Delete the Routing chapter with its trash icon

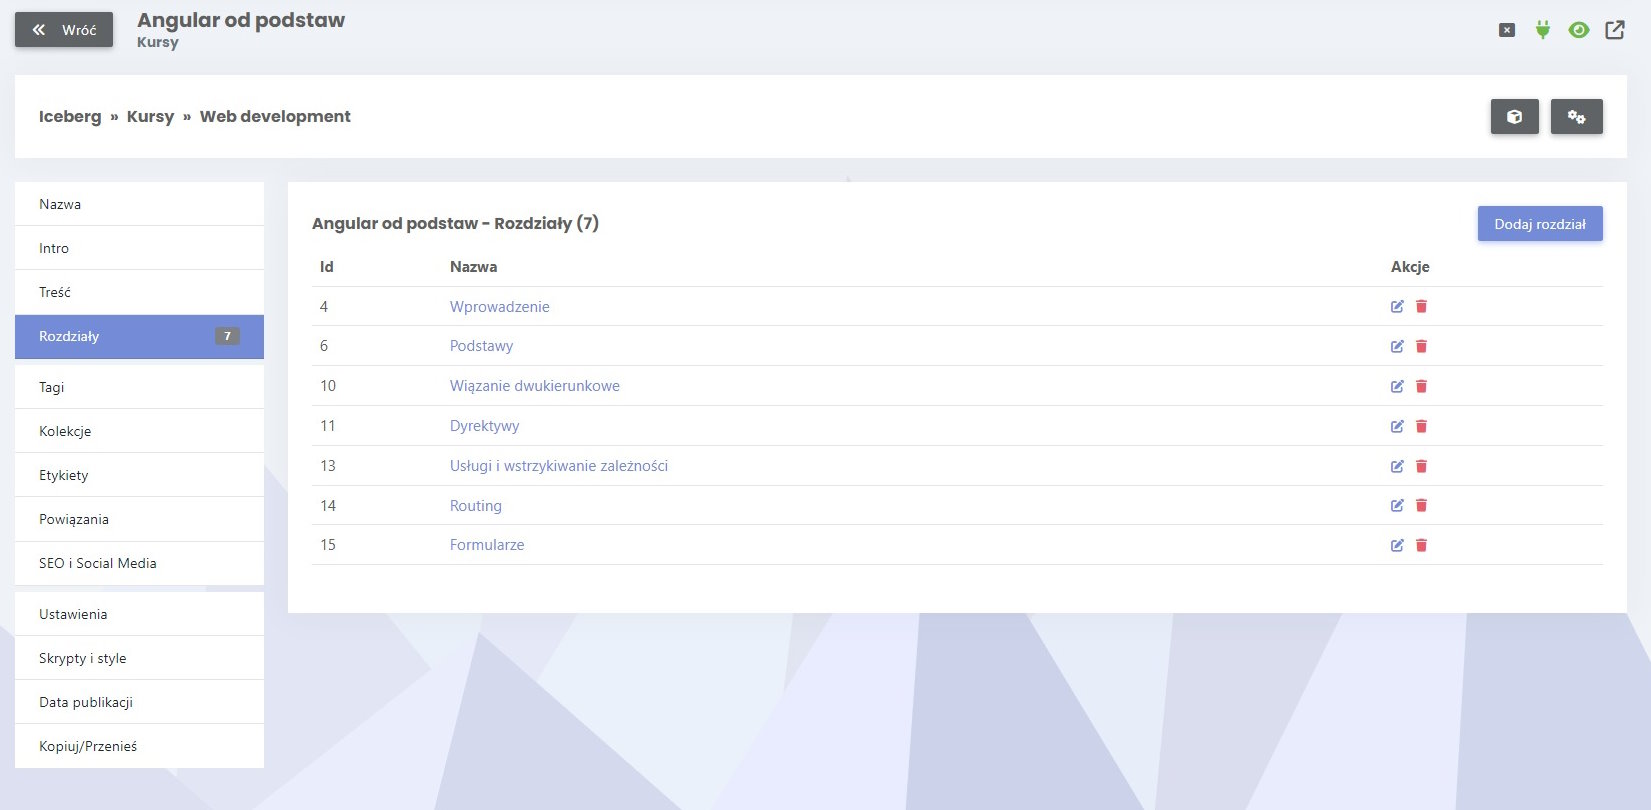(x=1421, y=505)
